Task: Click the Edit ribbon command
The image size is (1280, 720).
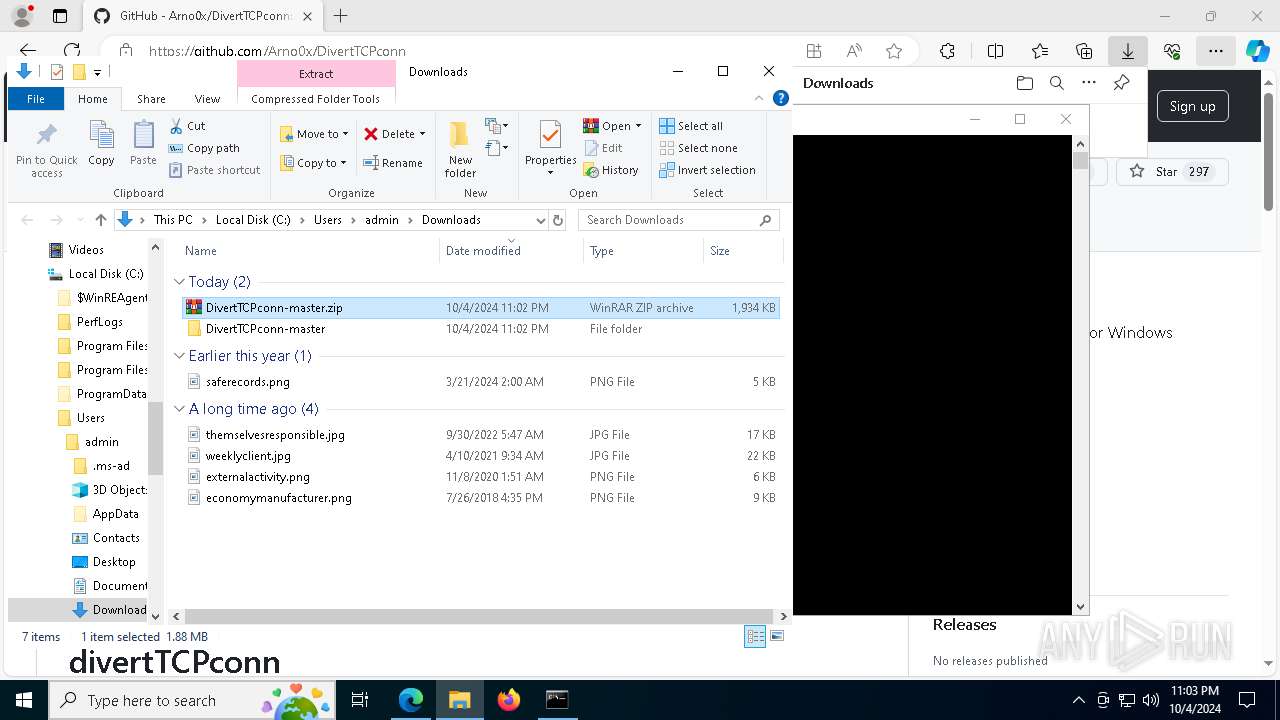Action: (603, 148)
